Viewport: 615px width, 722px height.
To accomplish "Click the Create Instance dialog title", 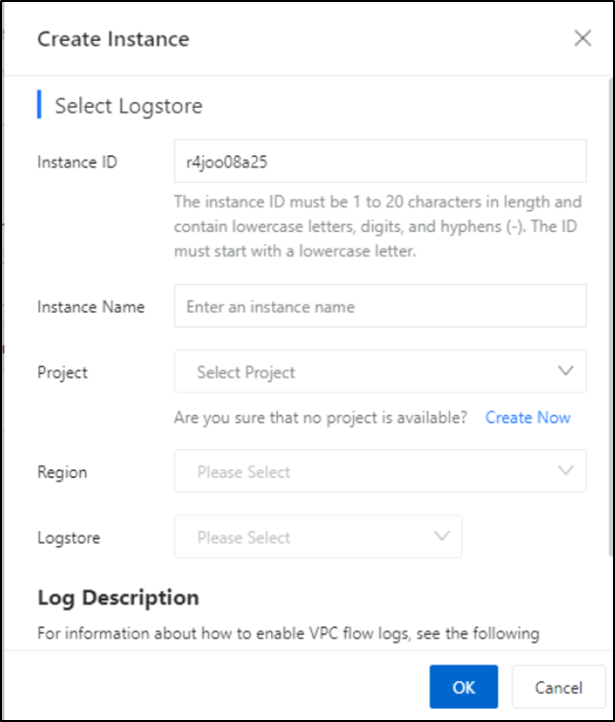I will pyautogui.click(x=113, y=39).
